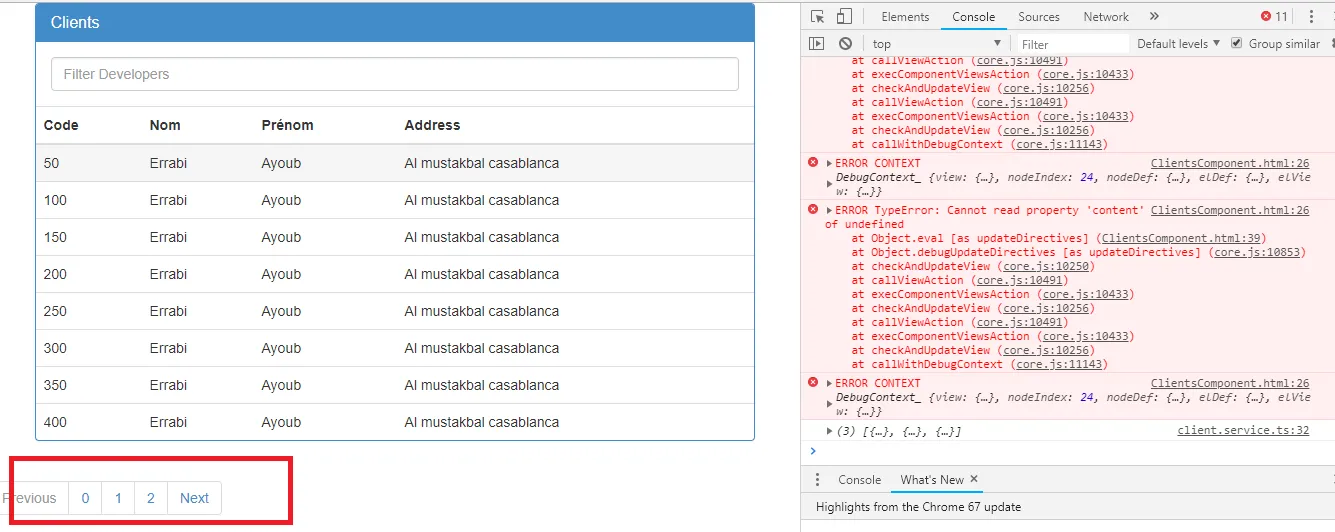Expand the logged (3) array entry
The width and height of the screenshot is (1335, 532).
(829, 431)
